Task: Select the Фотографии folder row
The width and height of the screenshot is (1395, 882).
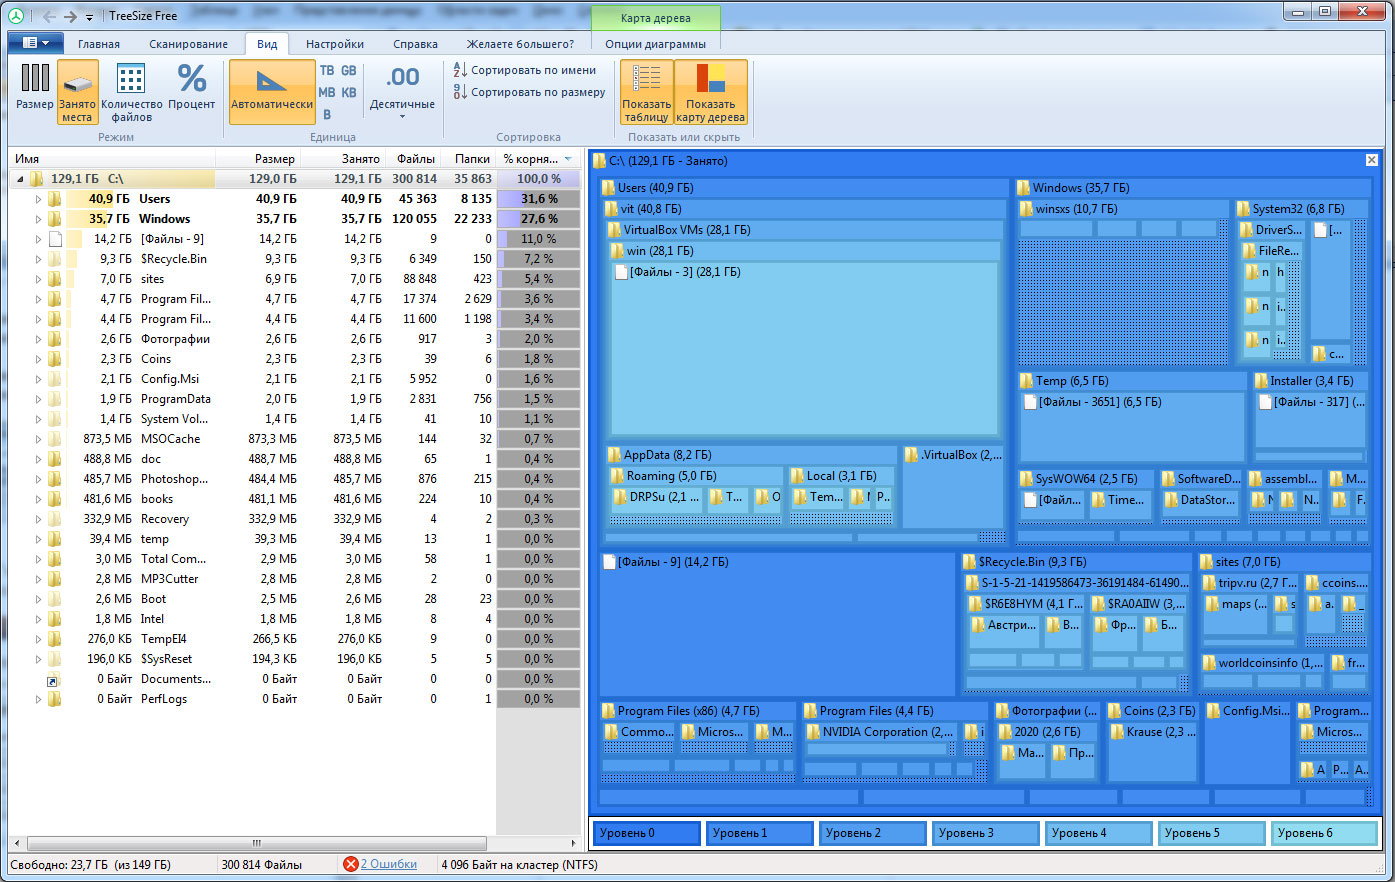Action: click(x=294, y=339)
